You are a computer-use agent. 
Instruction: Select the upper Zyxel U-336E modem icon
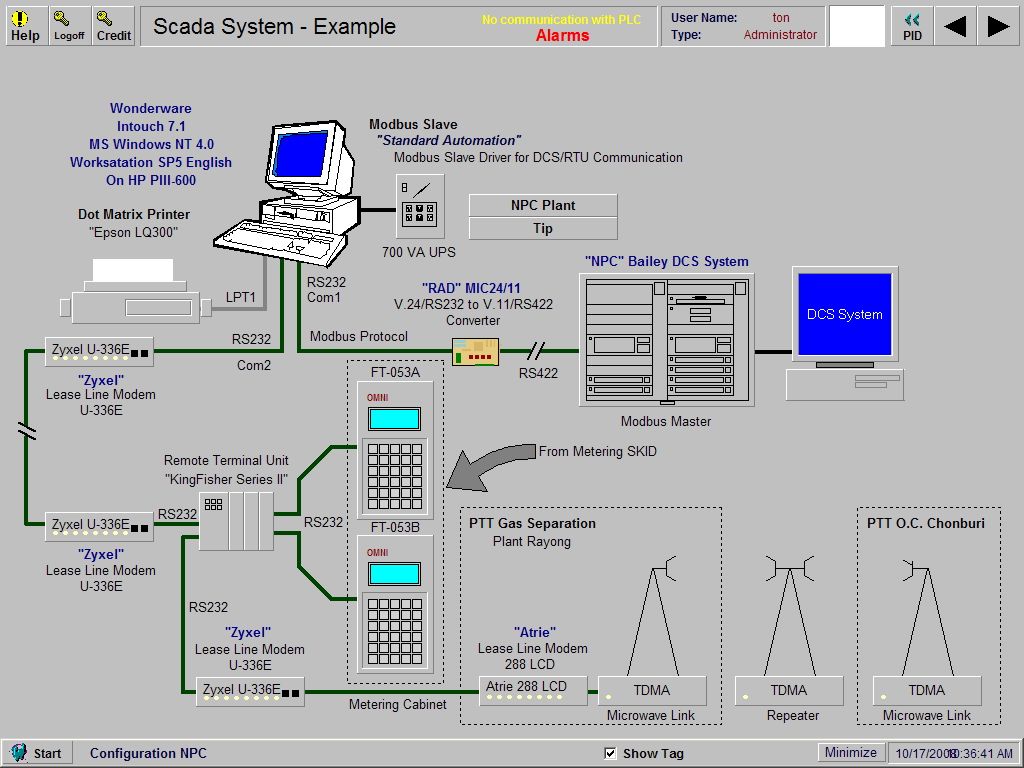(x=97, y=350)
